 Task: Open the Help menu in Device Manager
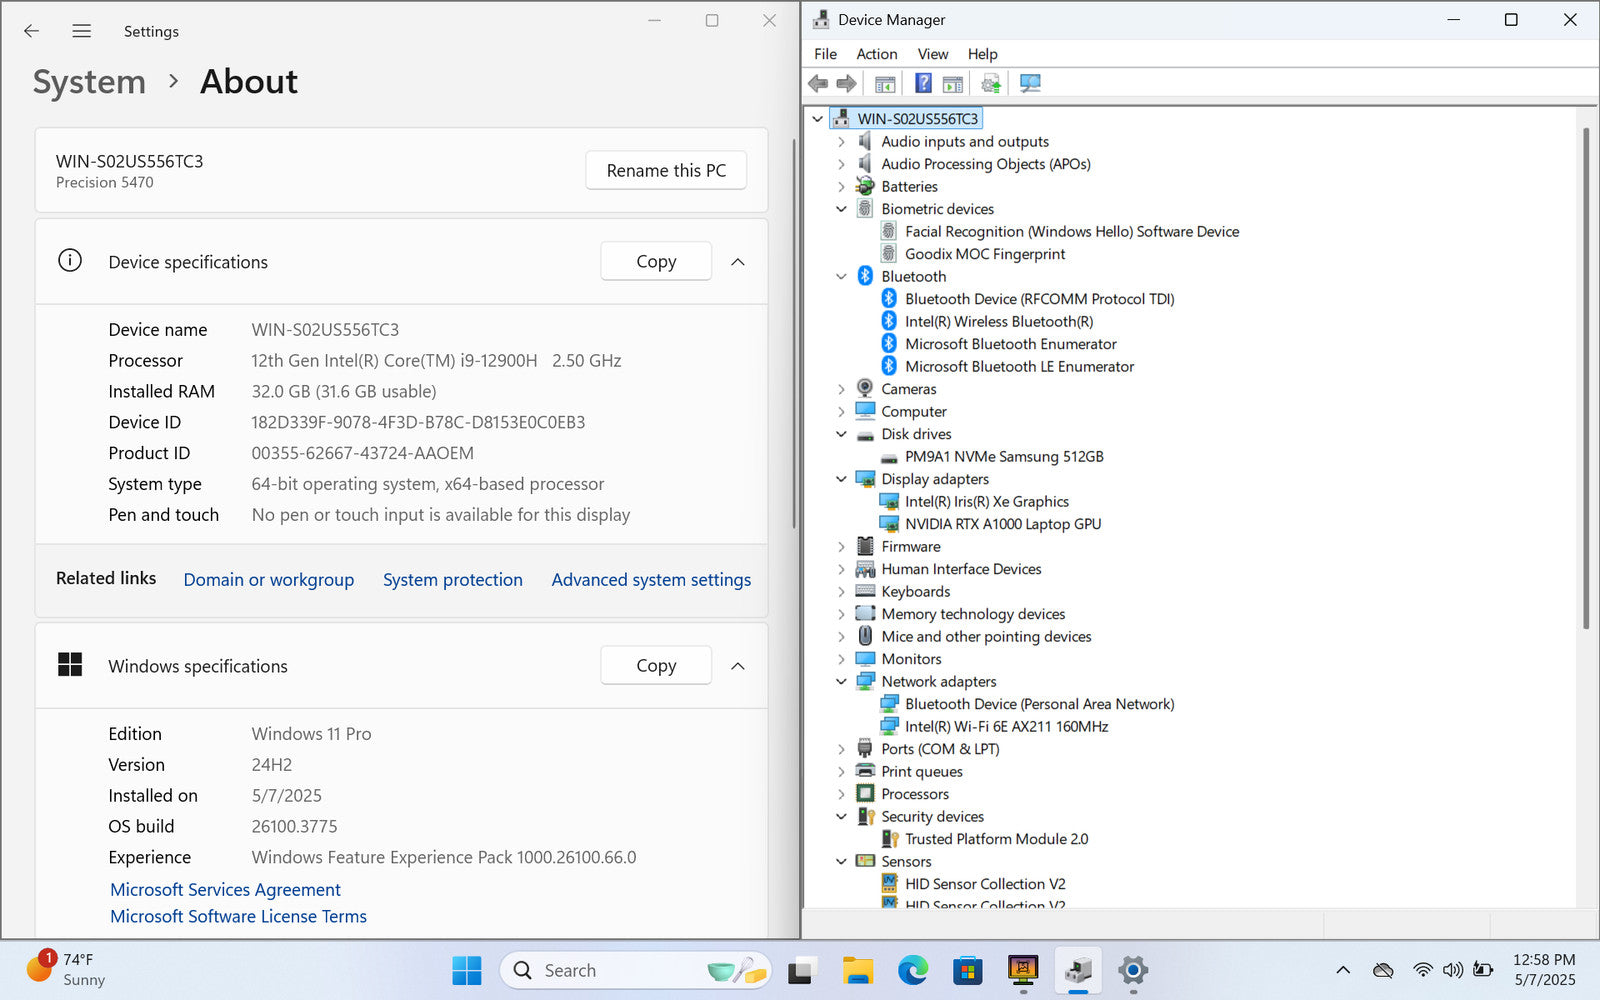(x=982, y=54)
